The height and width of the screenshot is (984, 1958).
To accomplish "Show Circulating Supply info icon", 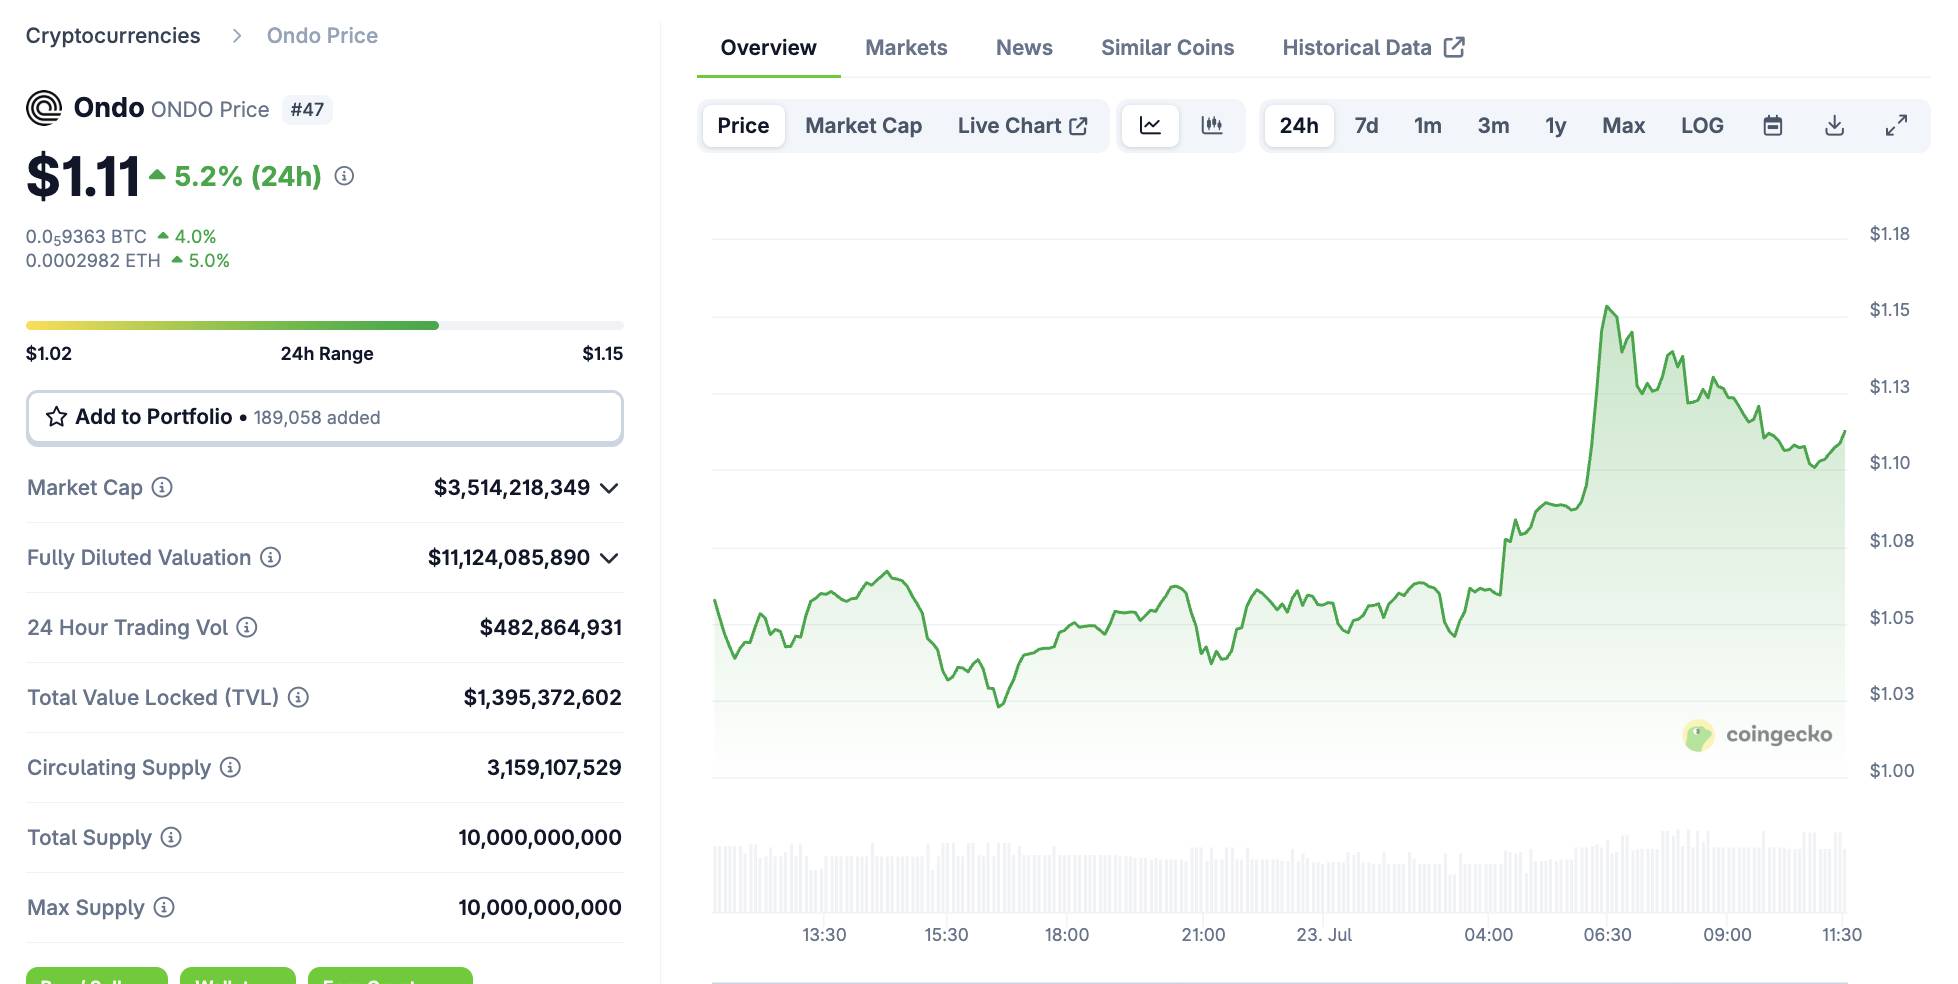I will pos(230,767).
